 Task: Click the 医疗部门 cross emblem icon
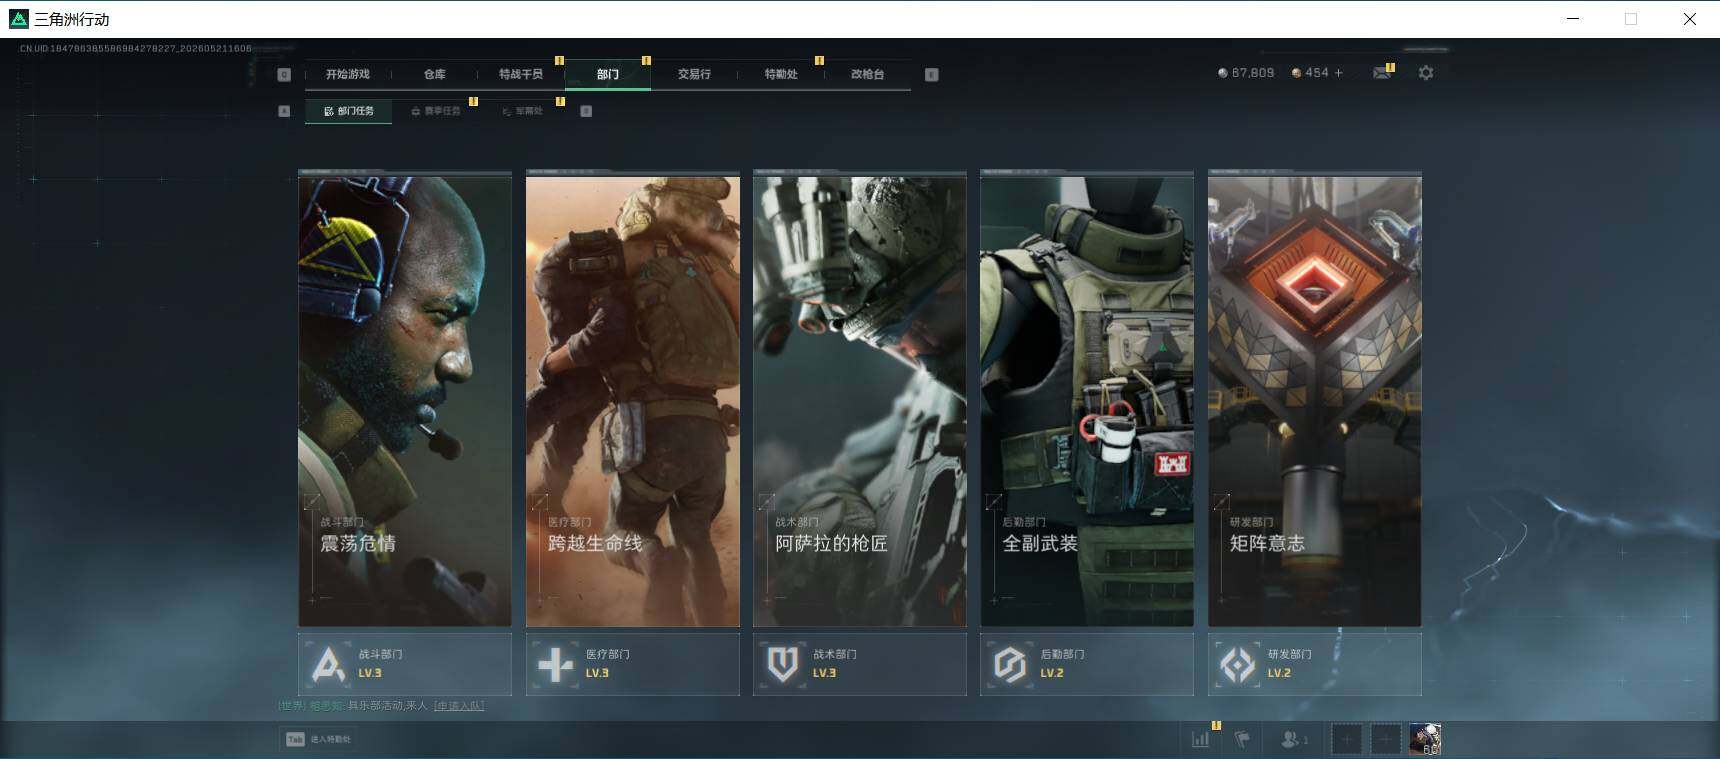pyautogui.click(x=556, y=664)
